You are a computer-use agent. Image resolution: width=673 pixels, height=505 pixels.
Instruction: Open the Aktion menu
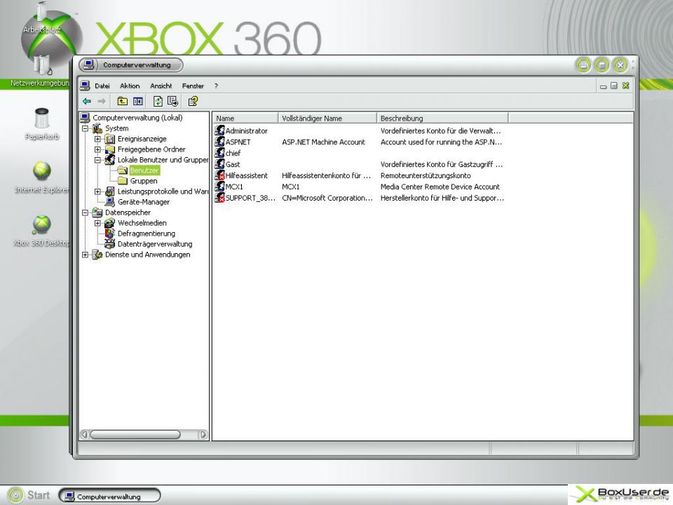click(130, 86)
